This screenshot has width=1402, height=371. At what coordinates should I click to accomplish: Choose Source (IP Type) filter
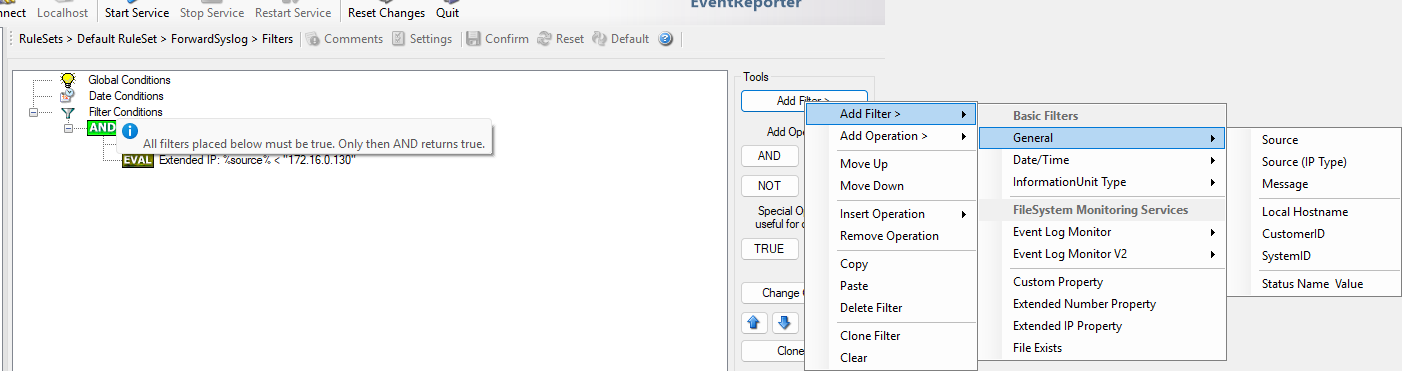tap(1315, 162)
